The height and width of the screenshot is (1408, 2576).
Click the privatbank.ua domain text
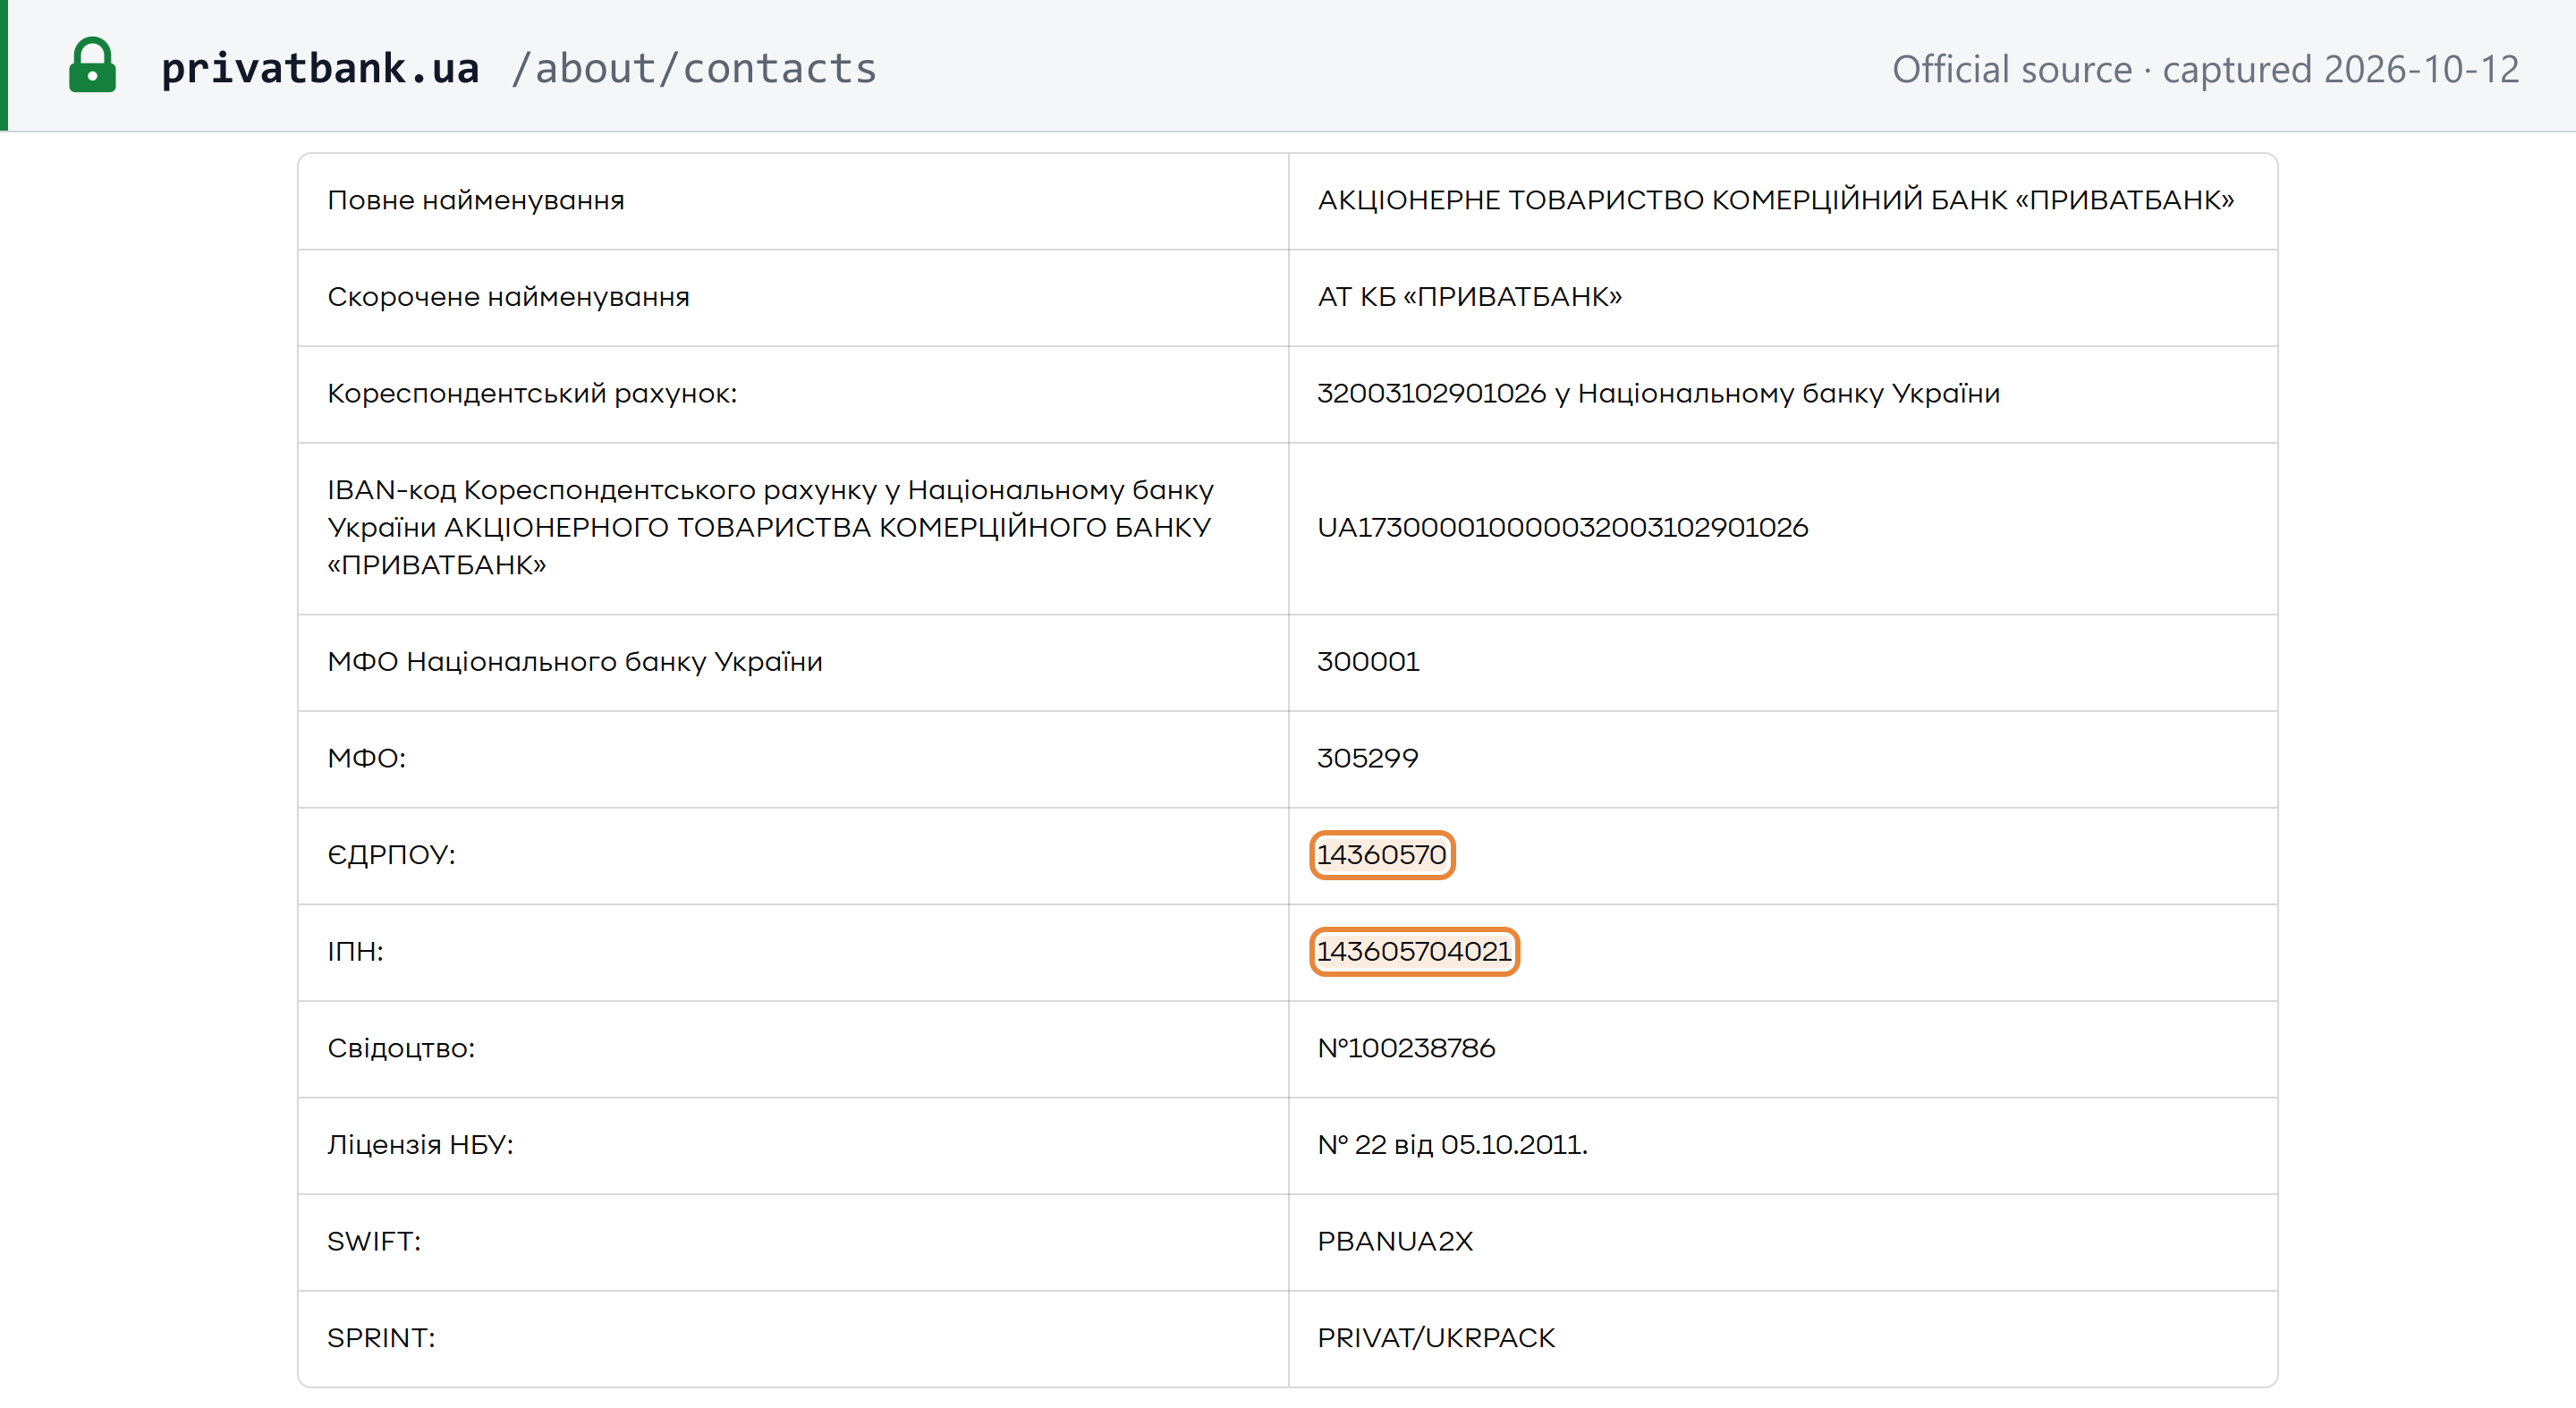coord(320,68)
